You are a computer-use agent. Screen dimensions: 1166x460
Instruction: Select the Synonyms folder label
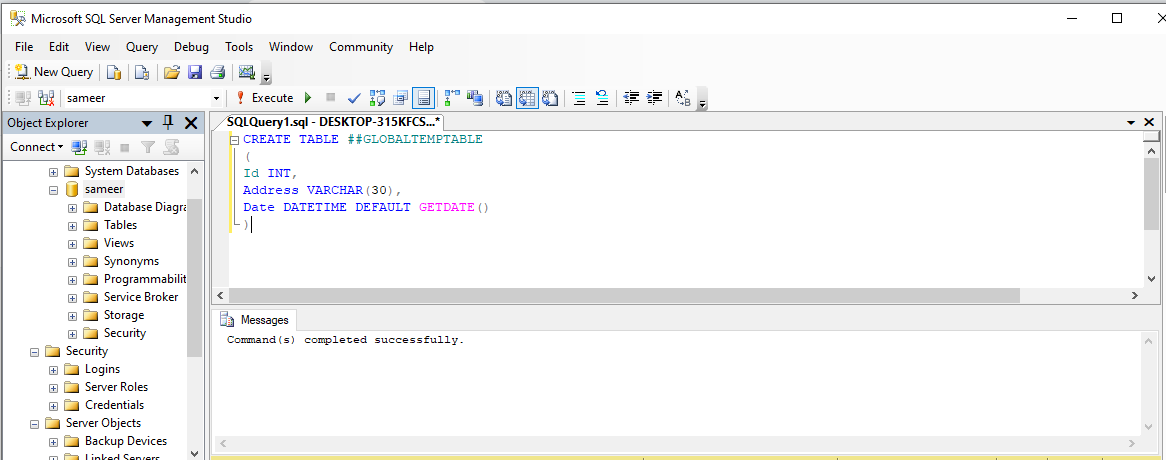tap(132, 261)
